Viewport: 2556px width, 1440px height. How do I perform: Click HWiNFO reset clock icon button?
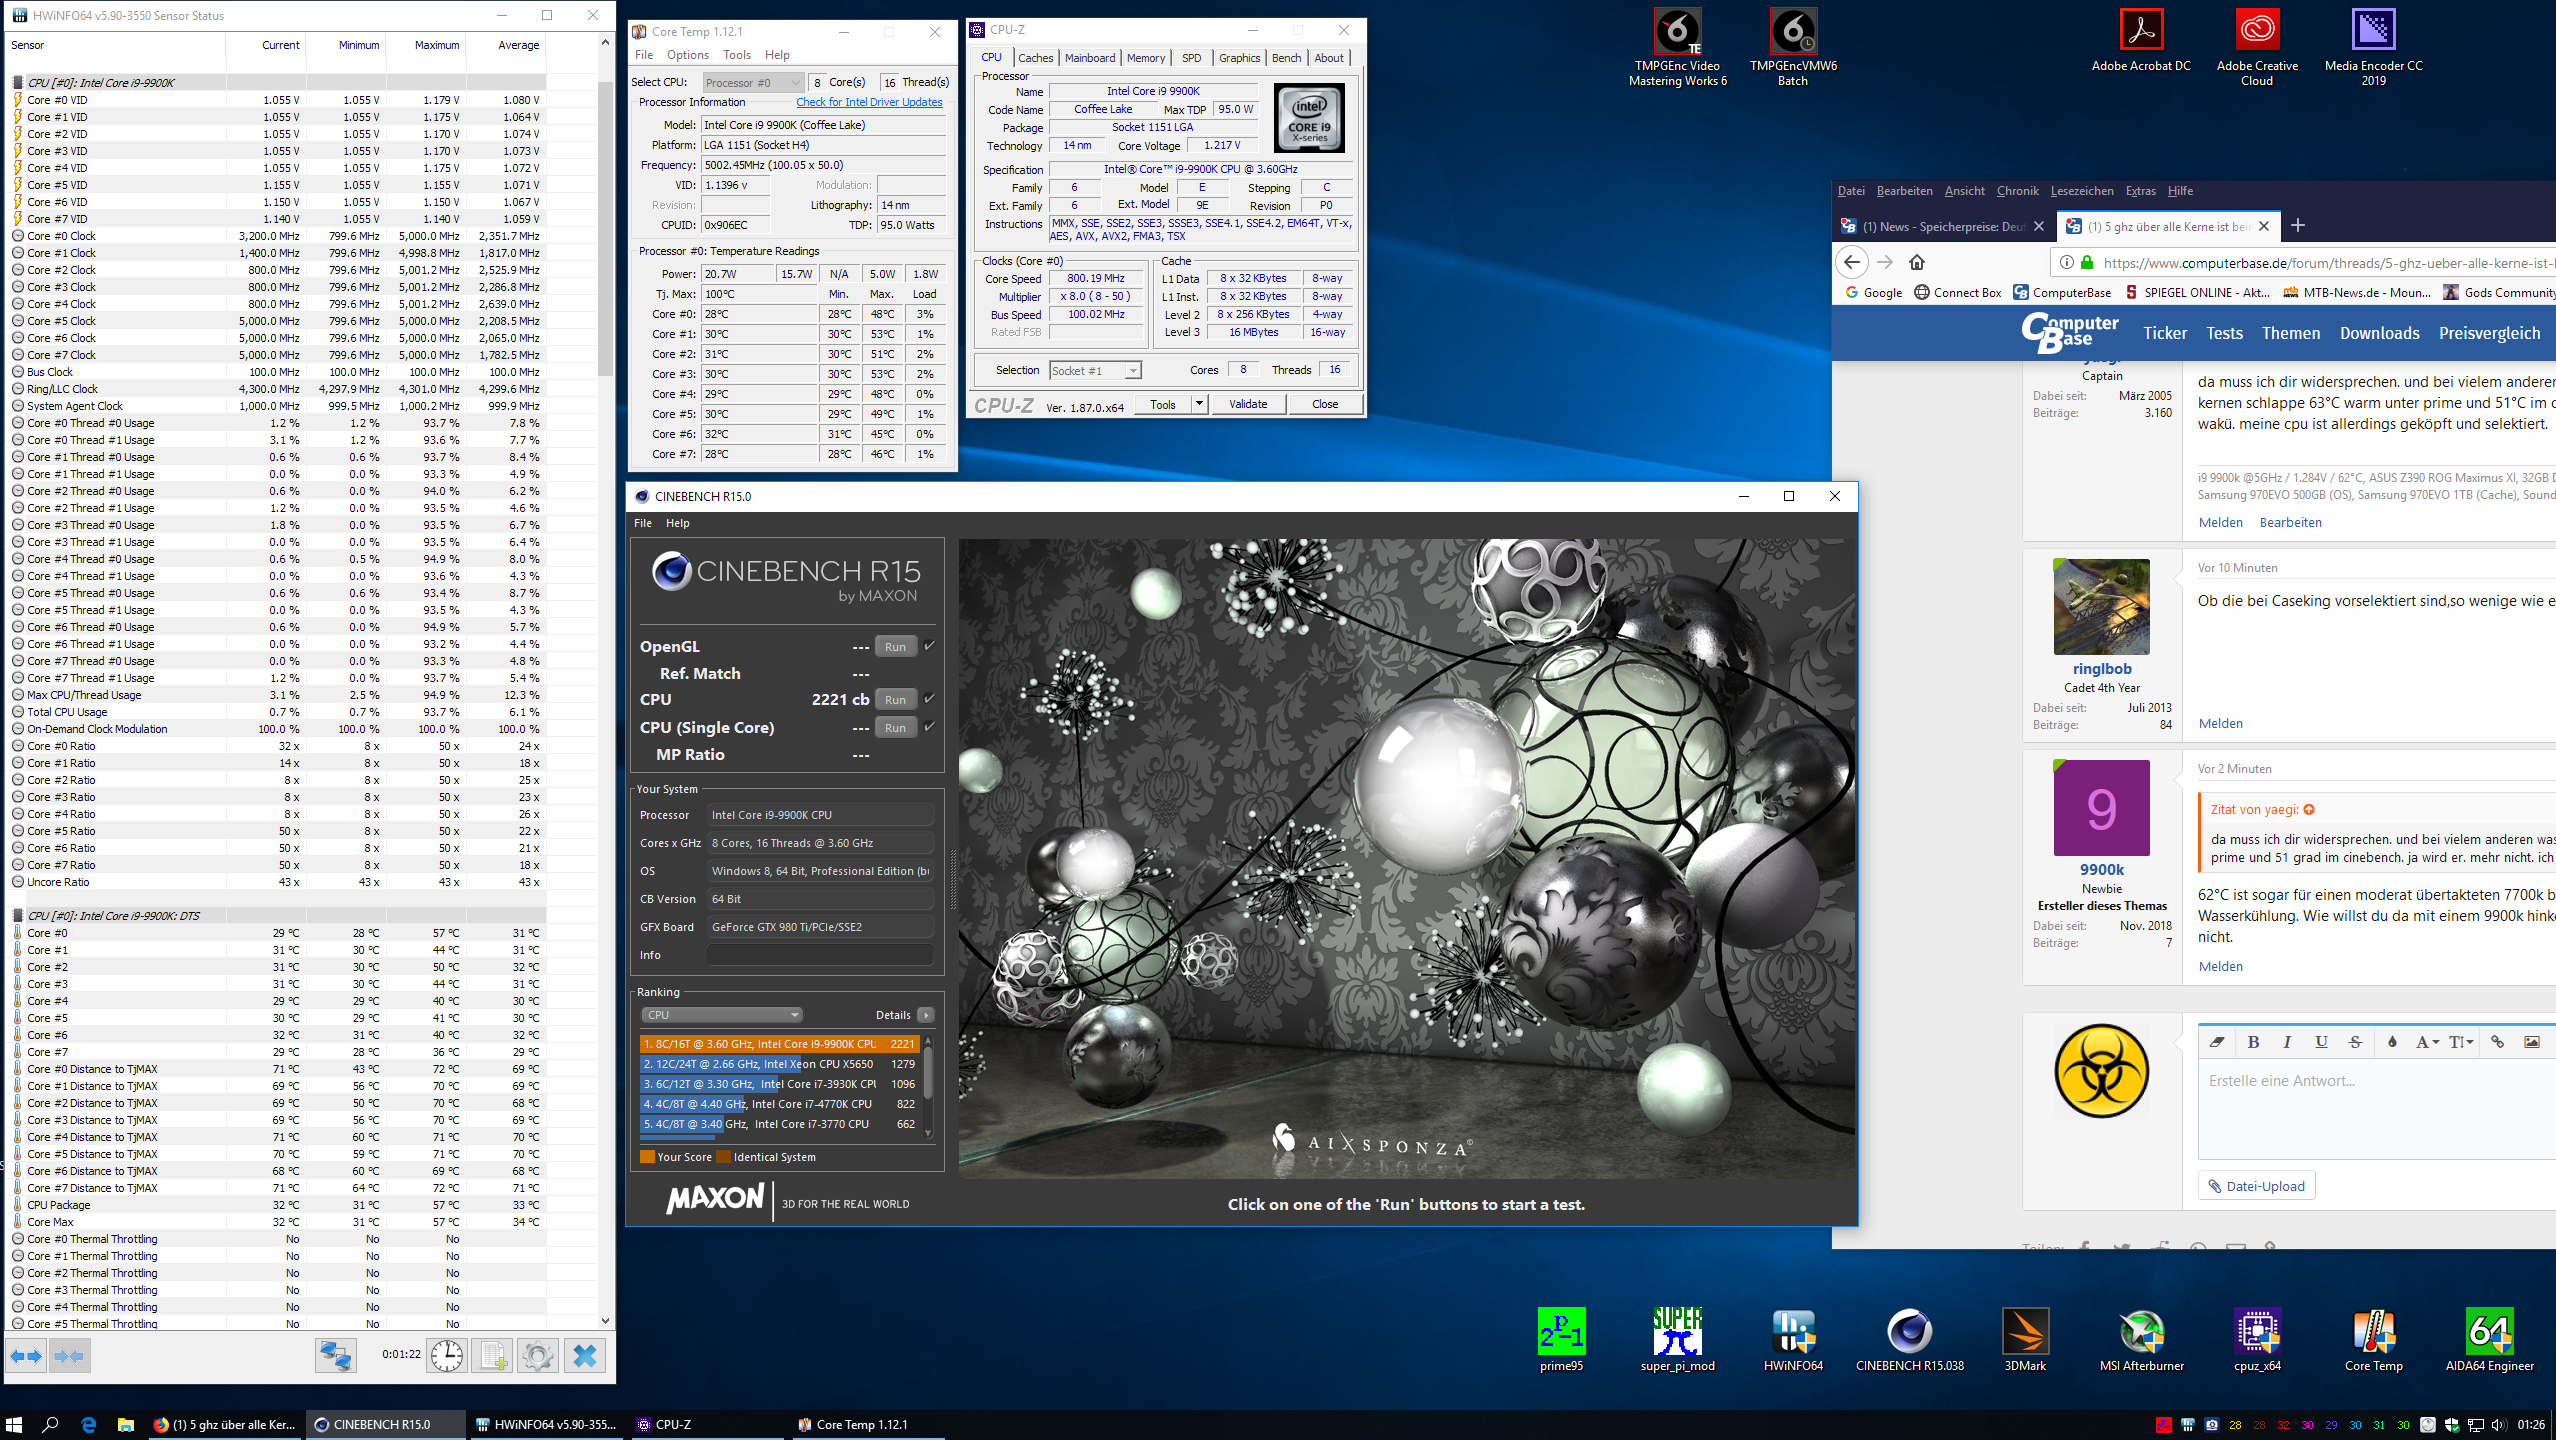click(446, 1356)
